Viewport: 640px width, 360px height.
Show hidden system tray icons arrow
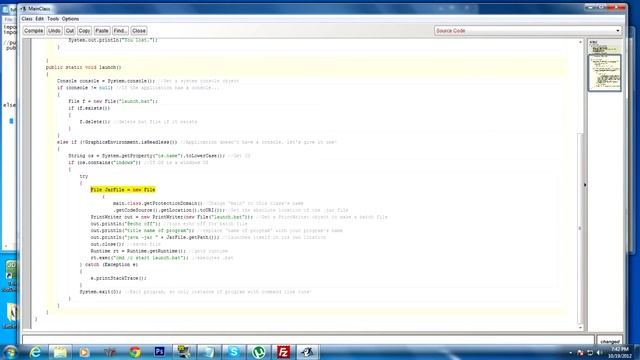570,353
